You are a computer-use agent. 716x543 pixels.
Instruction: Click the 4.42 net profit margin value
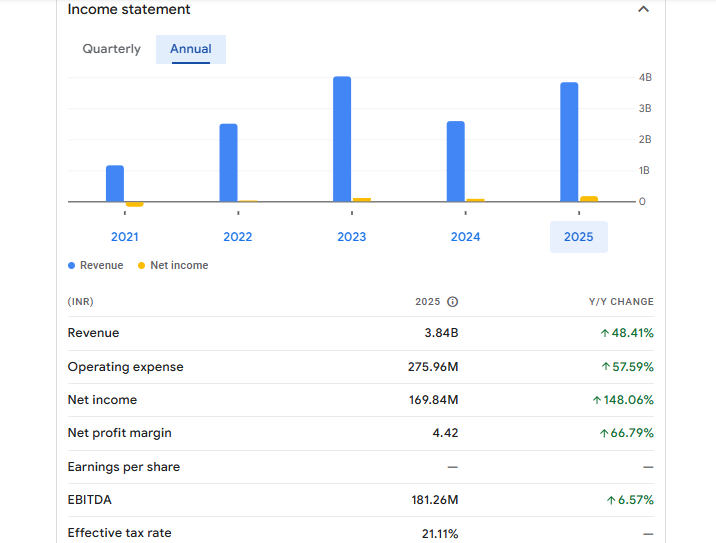[445, 433]
